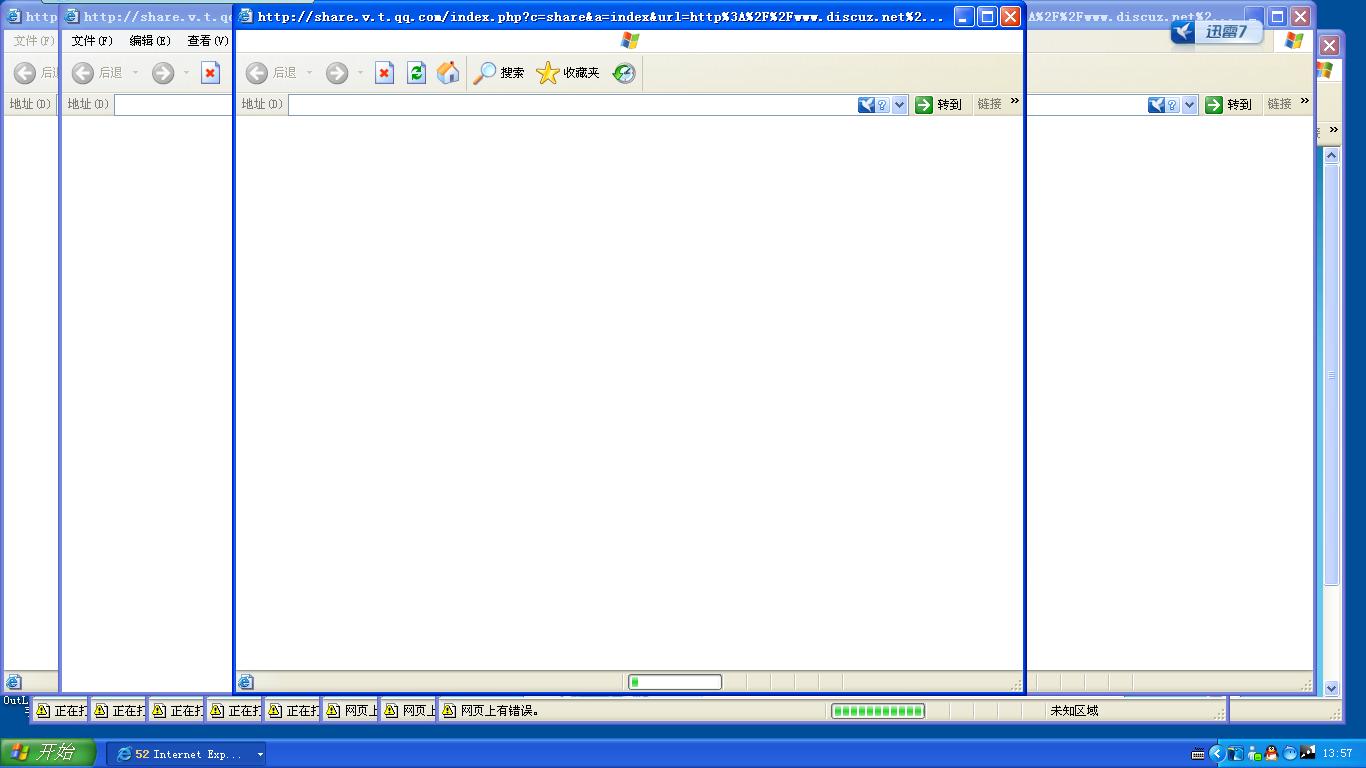Click the question mark icon in right background window
The image size is (1366, 768).
(1172, 104)
